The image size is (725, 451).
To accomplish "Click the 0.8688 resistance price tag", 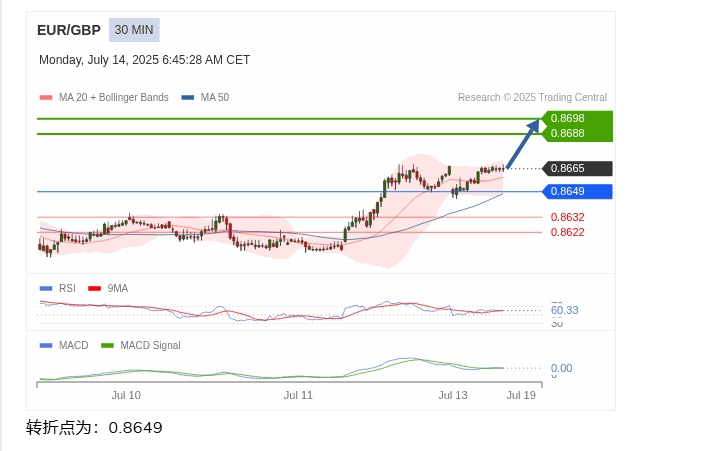I will tap(578, 134).
